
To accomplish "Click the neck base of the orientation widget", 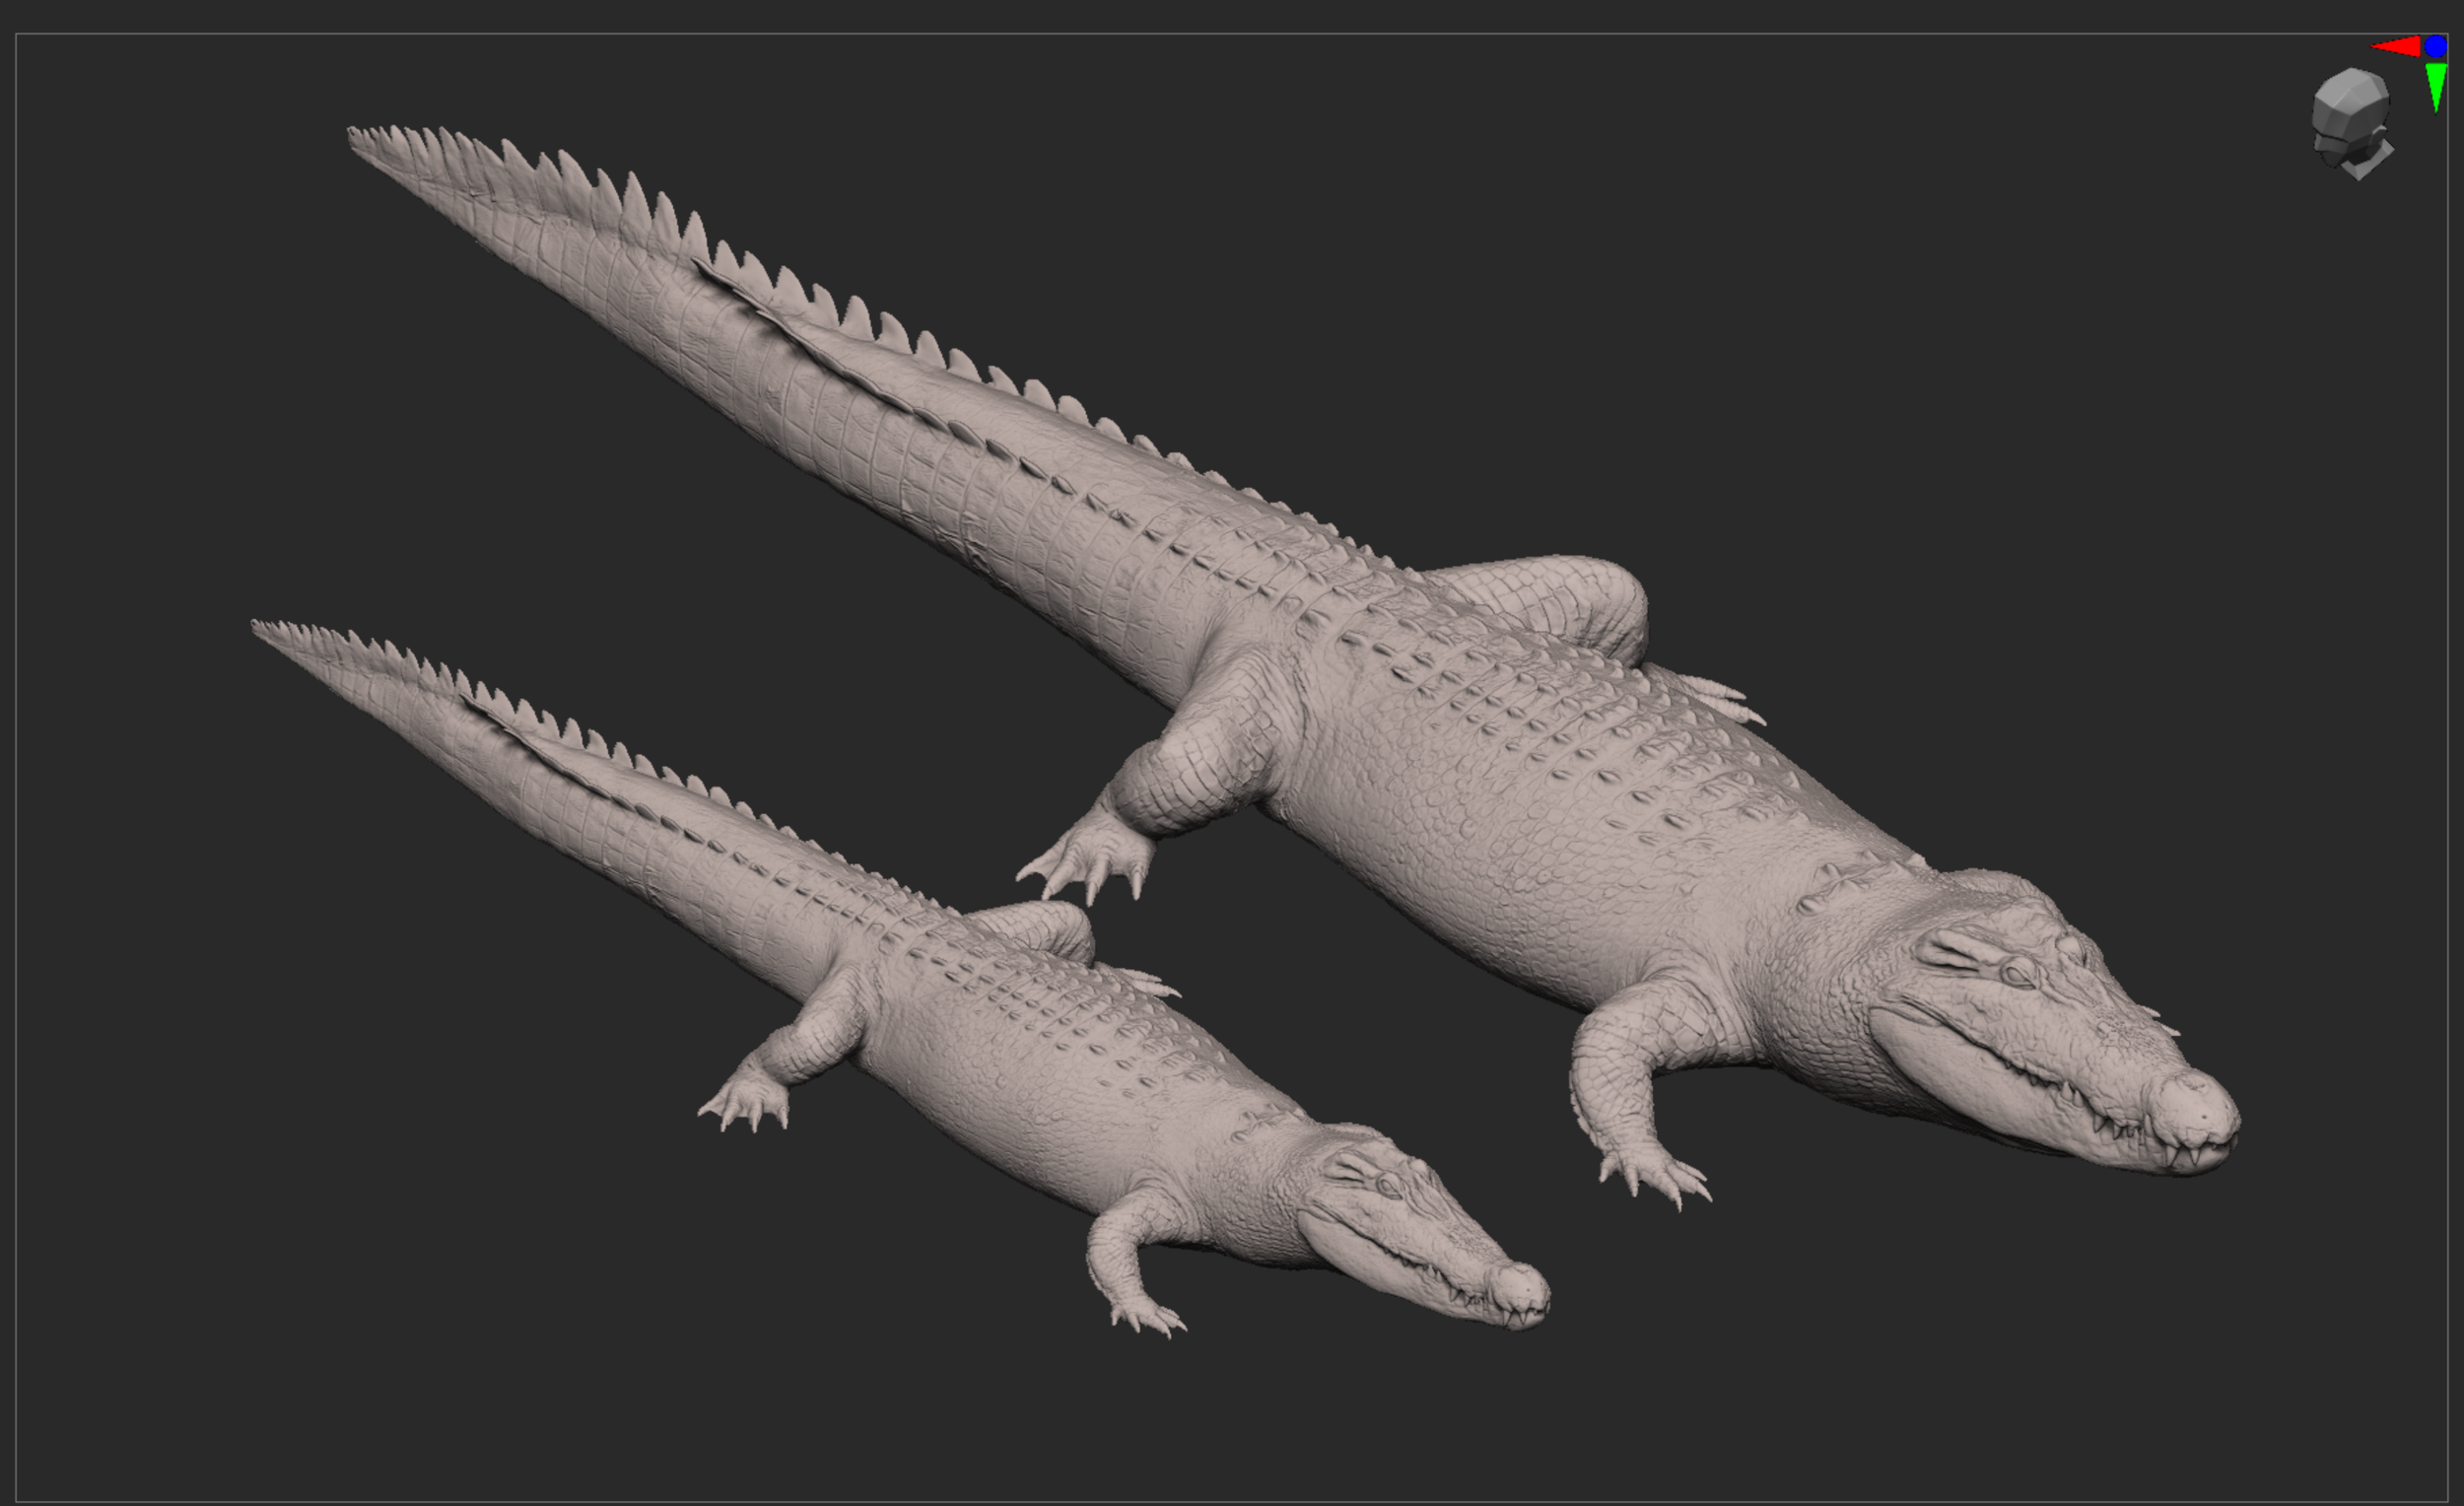I will [x=2365, y=165].
